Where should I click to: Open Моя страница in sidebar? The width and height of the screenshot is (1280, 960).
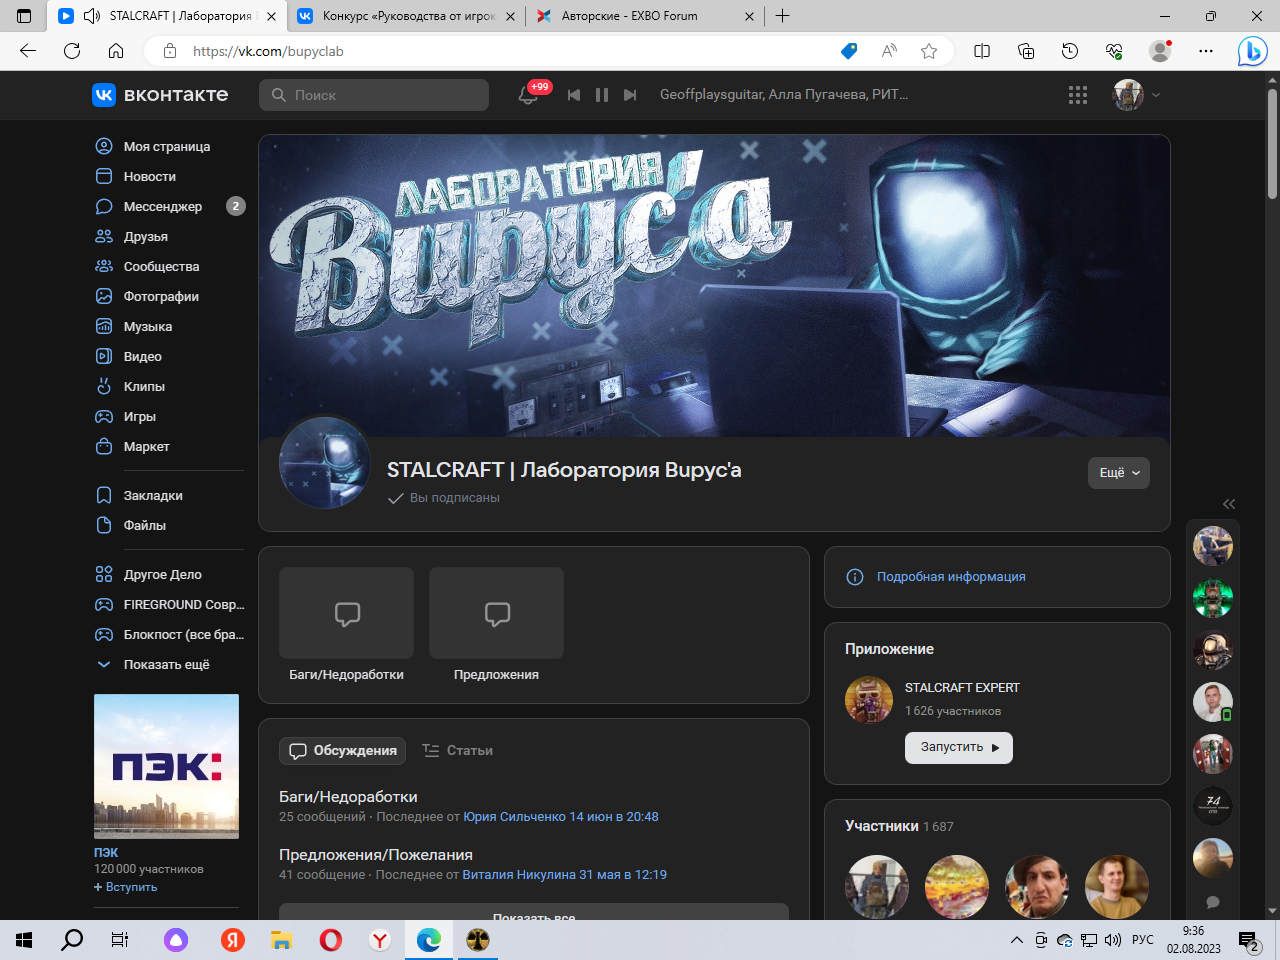pos(168,146)
